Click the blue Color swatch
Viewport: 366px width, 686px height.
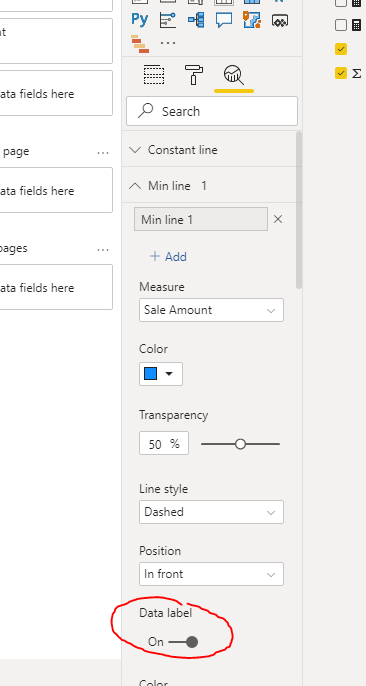(150, 374)
